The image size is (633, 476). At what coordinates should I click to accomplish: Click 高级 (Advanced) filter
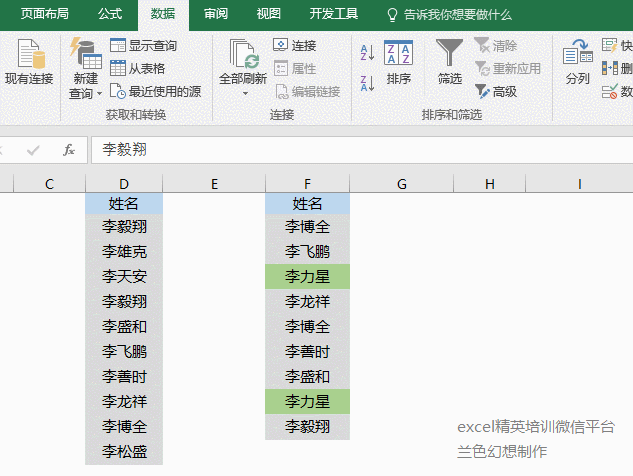pyautogui.click(x=496, y=91)
